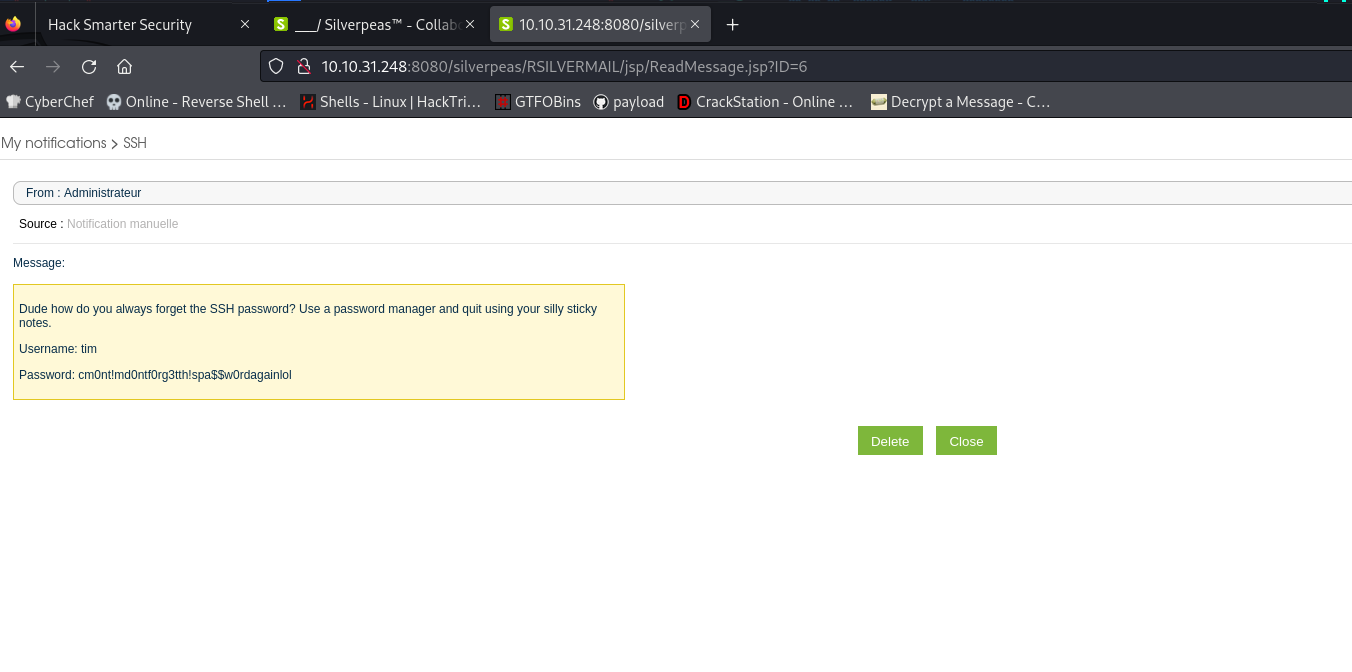Viewport: 1352px width, 672px height.
Task: Click Notification manuelle source text
Action: 122,224
